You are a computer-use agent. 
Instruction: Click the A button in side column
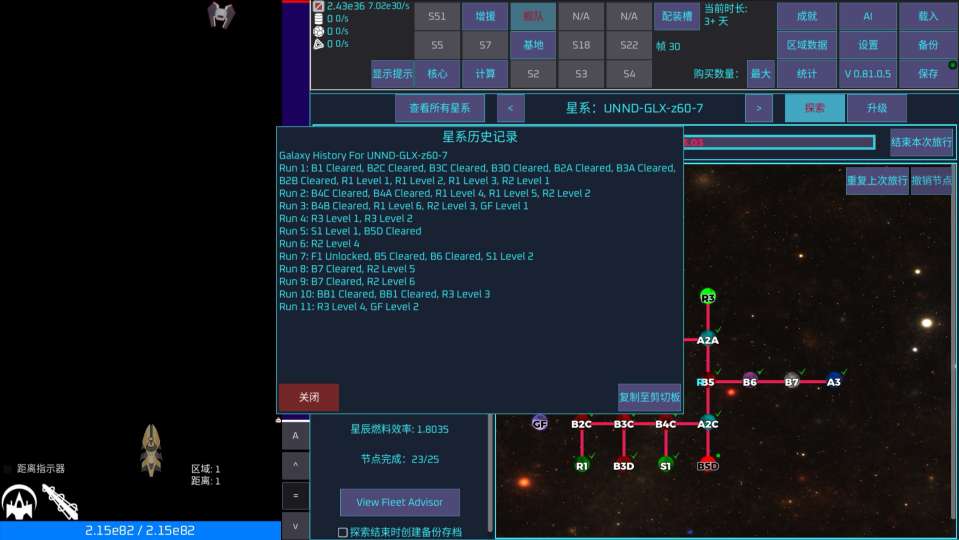[x=295, y=436]
